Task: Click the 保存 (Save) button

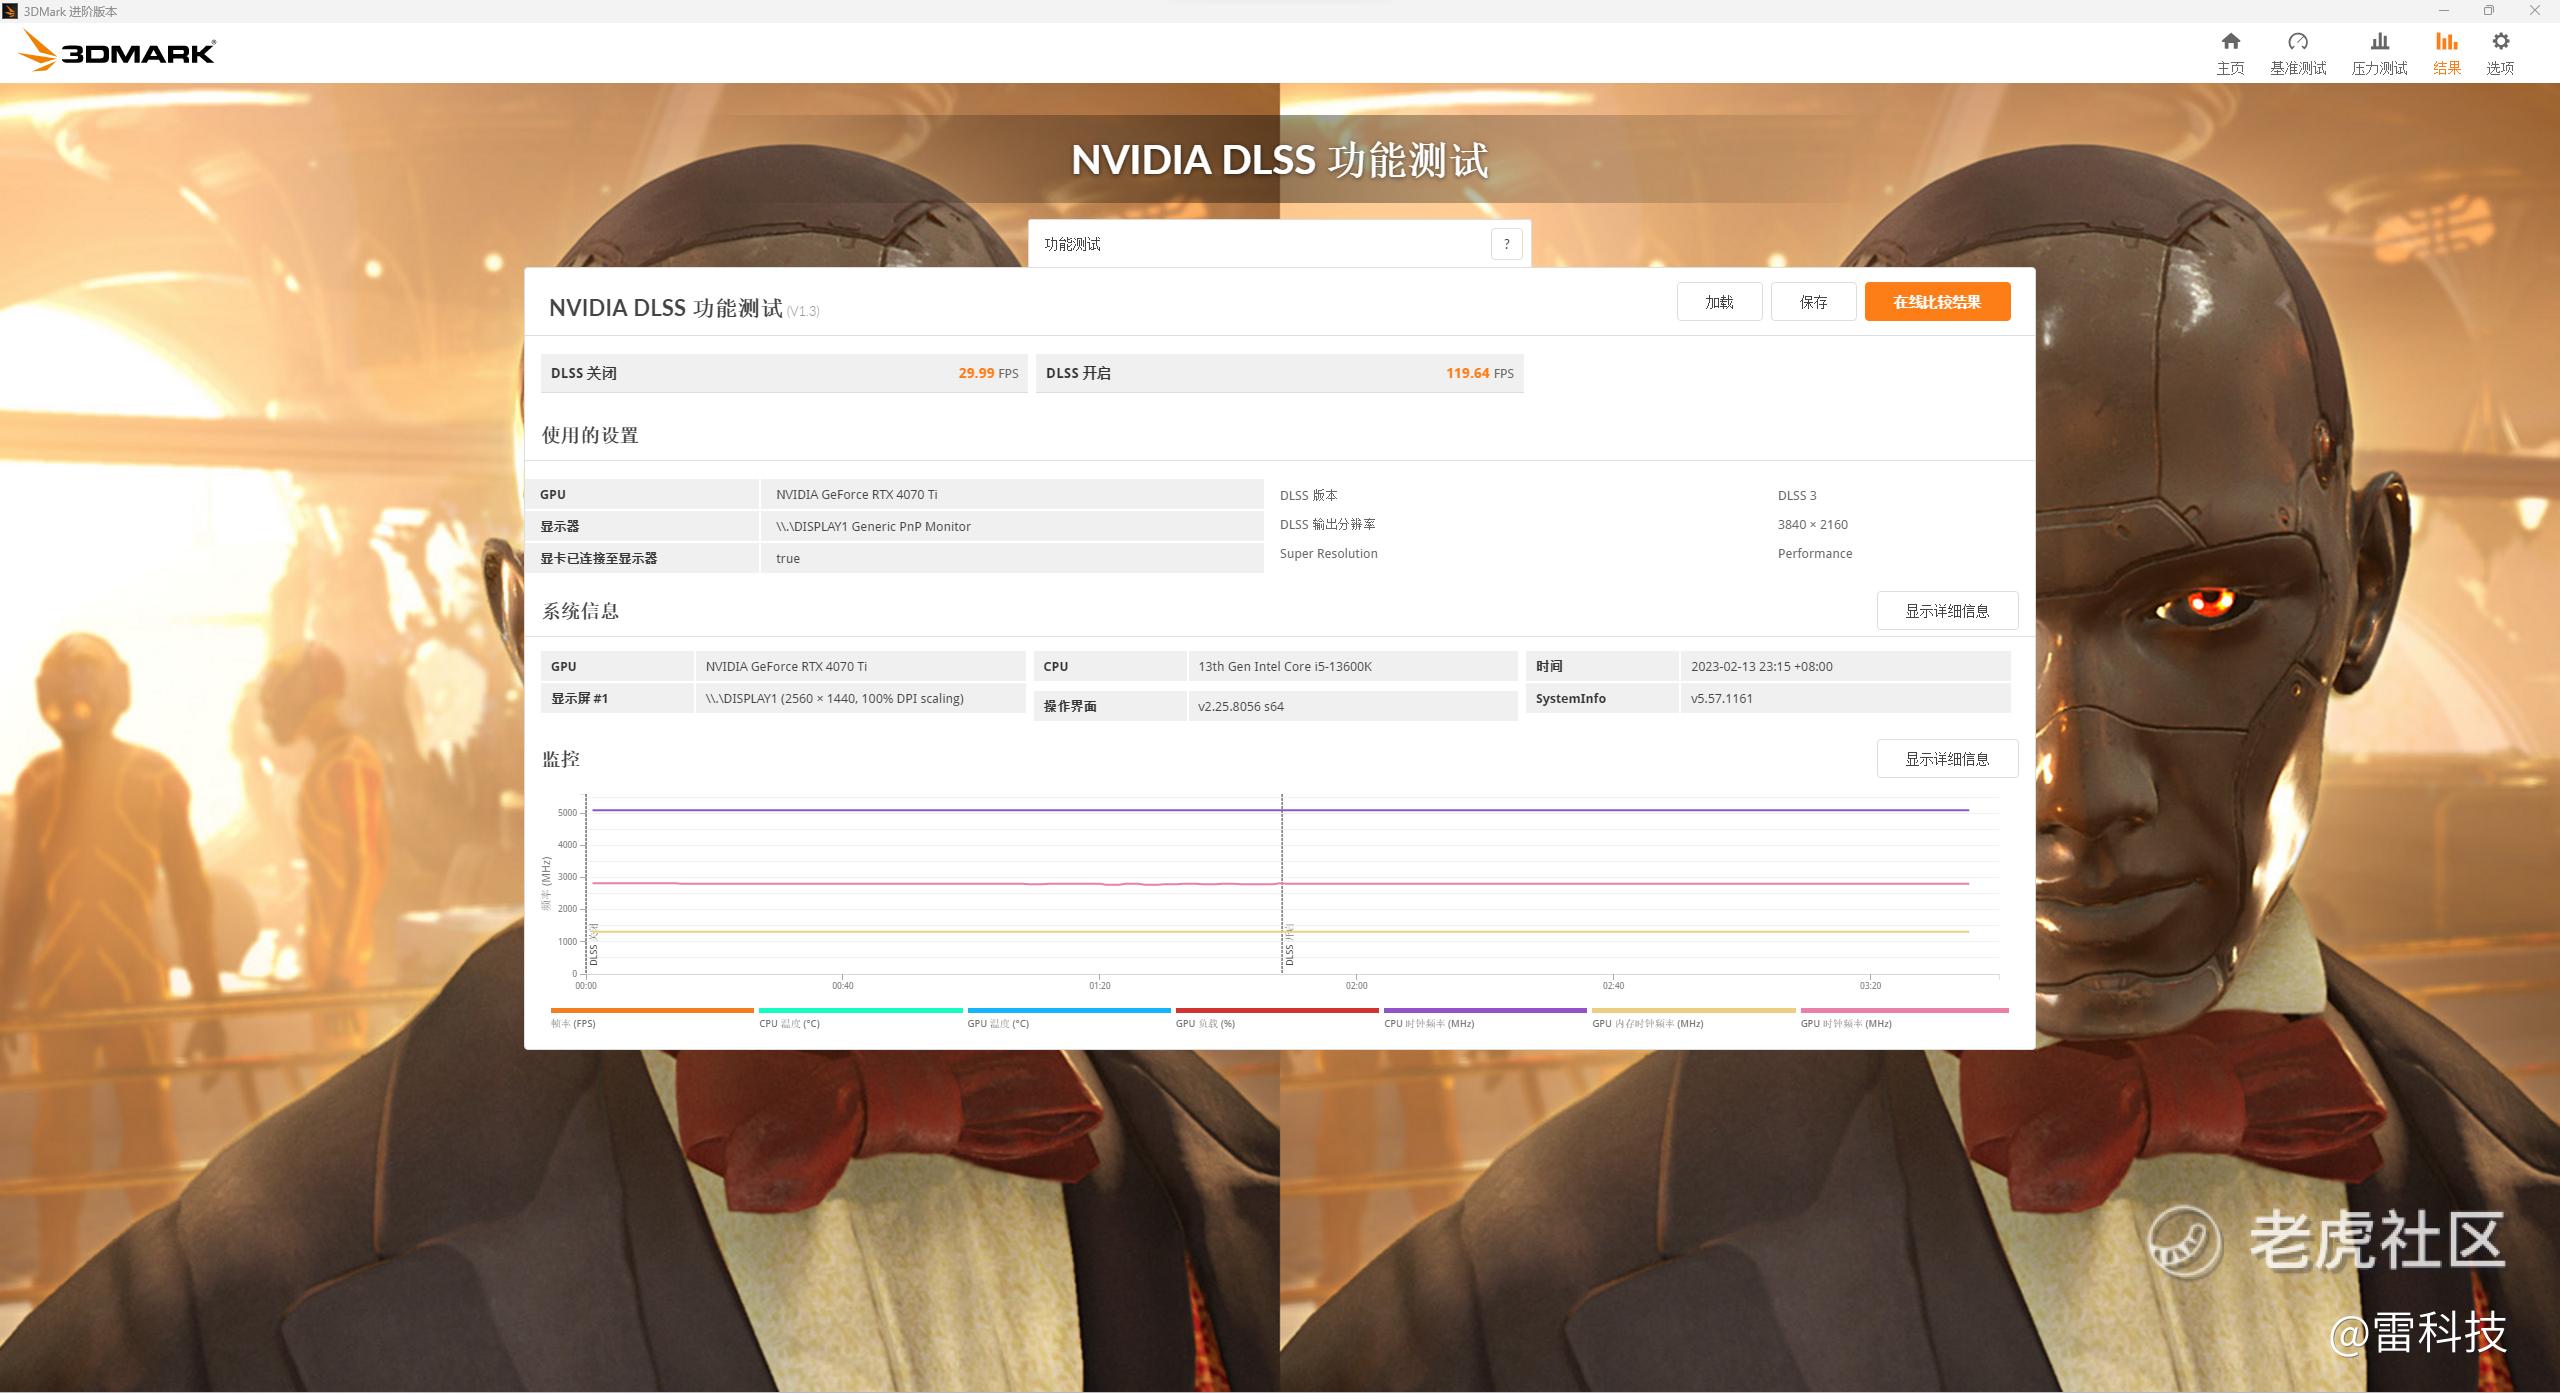Action: tap(1813, 302)
